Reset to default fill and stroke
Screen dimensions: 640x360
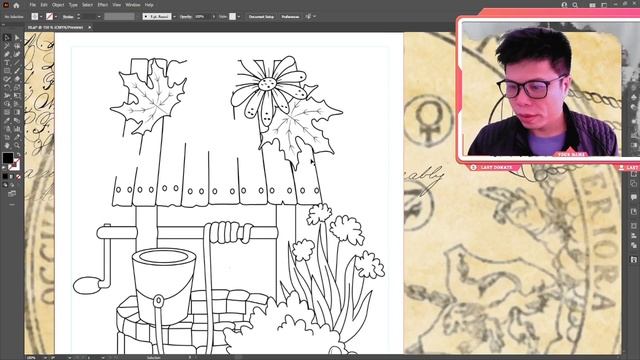click(x=4, y=168)
